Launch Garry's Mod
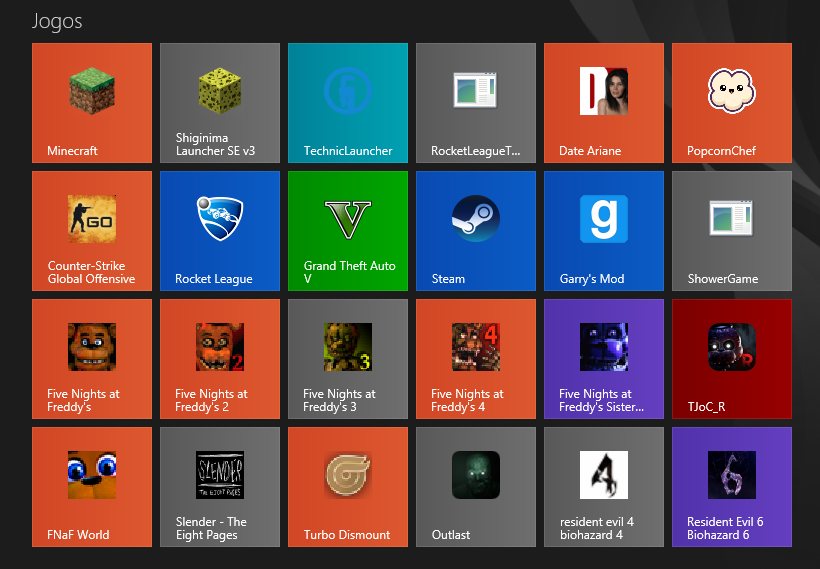This screenshot has height=569, width=820. (x=604, y=231)
